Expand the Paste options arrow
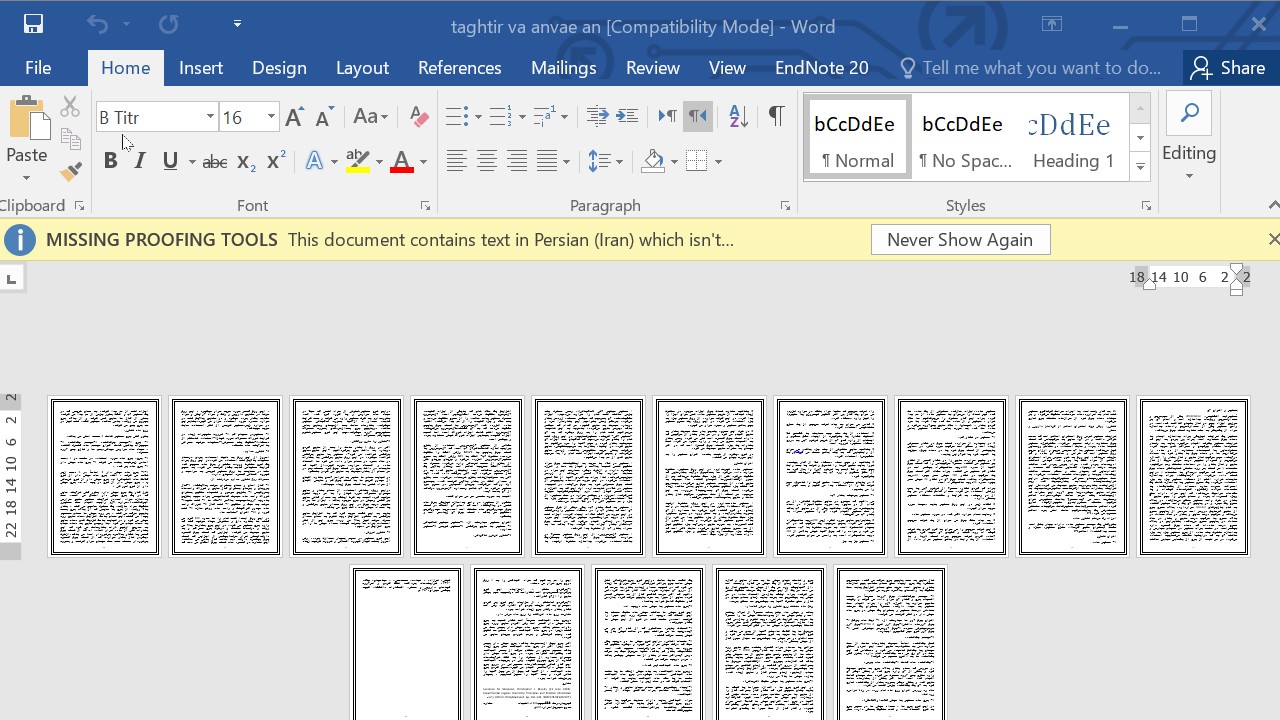The image size is (1280, 720). click(27, 178)
